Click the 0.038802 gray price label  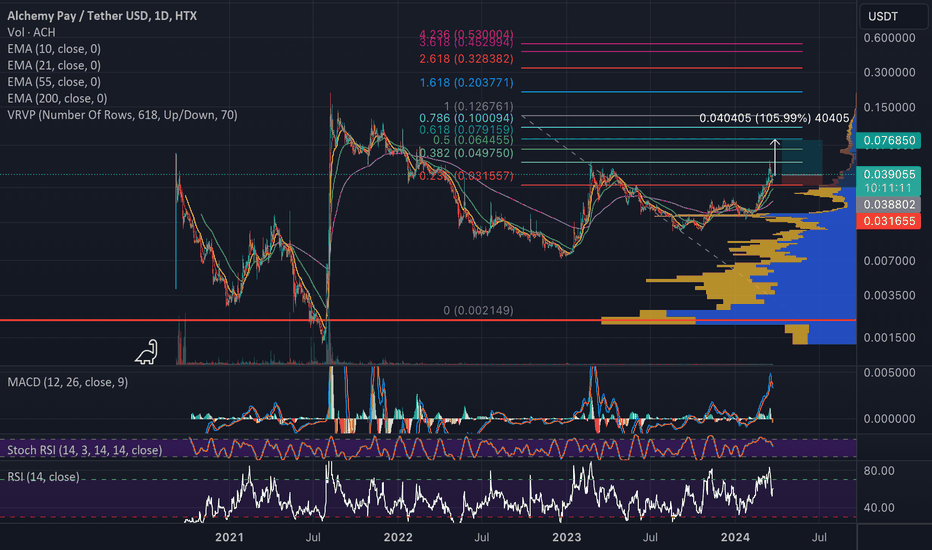pos(889,205)
